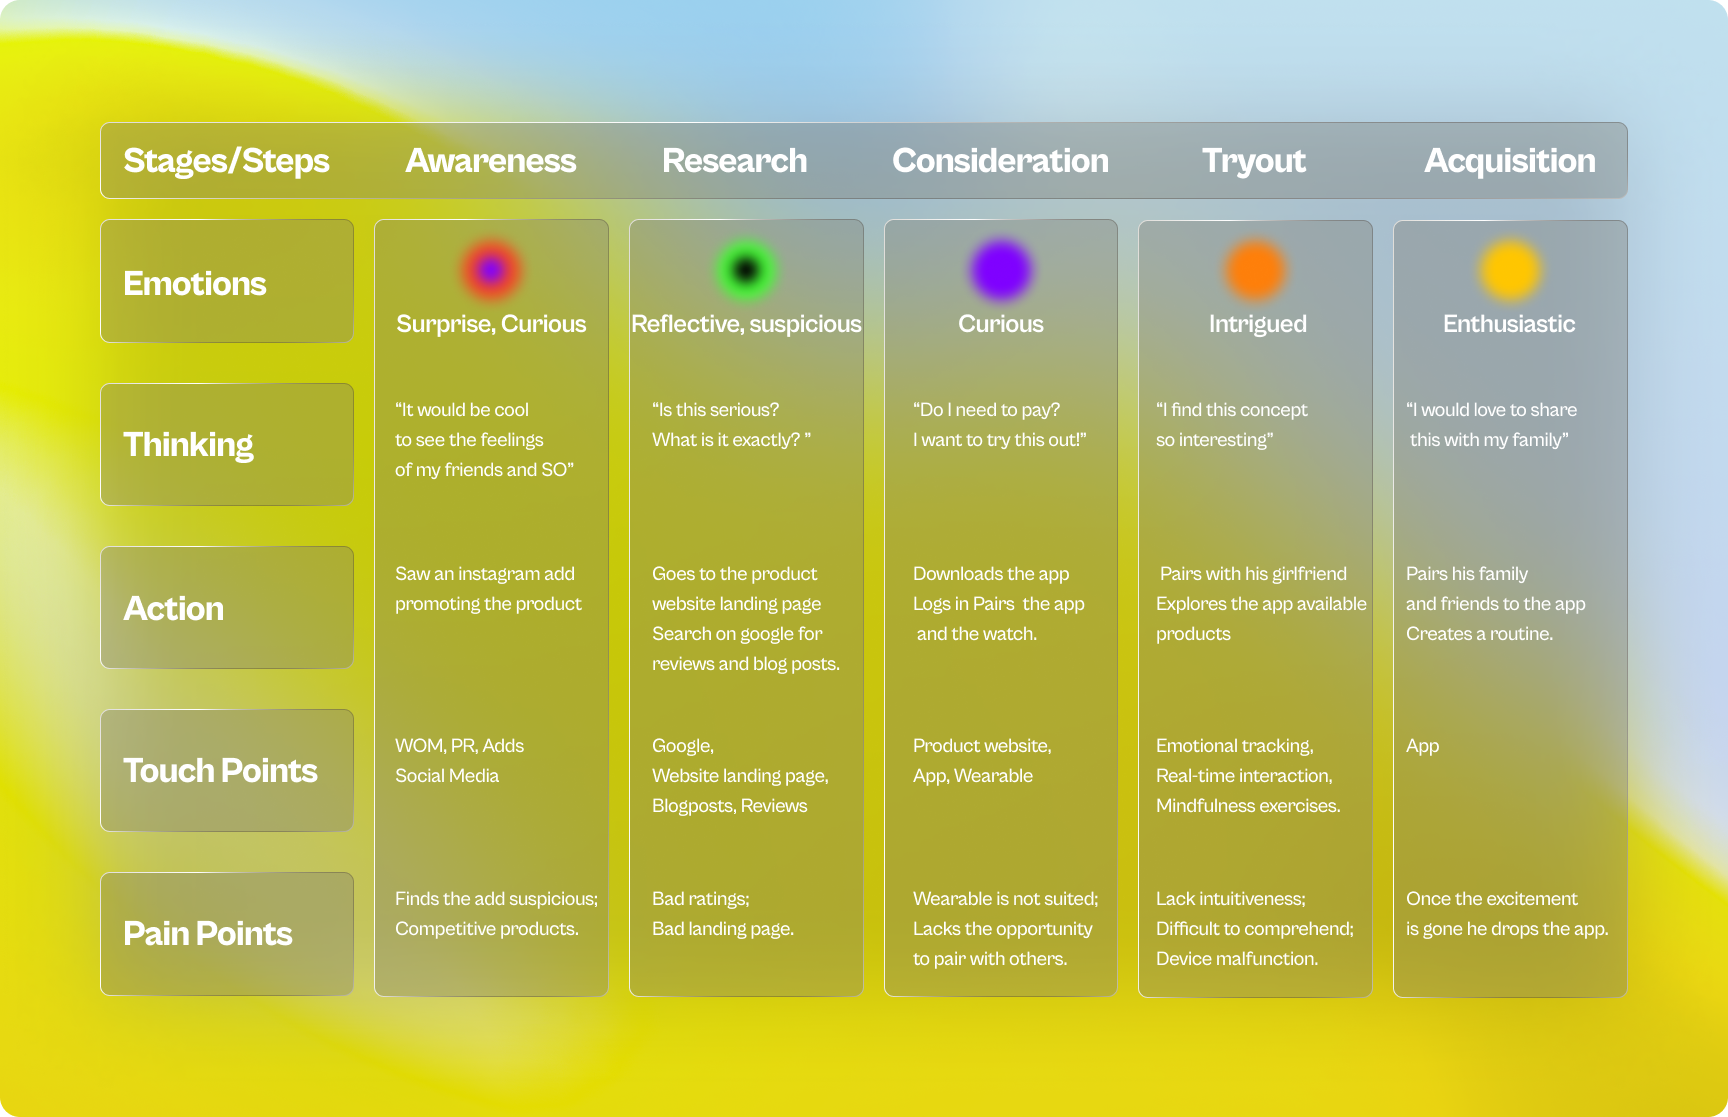Image resolution: width=1728 pixels, height=1117 pixels.
Task: Click the green Research emotion circle
Action: point(746,270)
